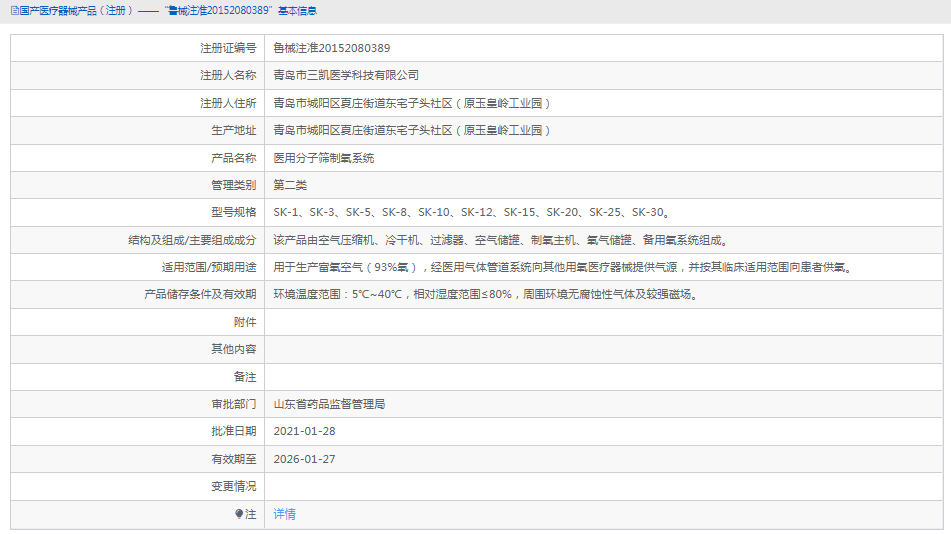Click the 管理类别 label
Viewport: 951px width, 534px height.
click(x=234, y=185)
